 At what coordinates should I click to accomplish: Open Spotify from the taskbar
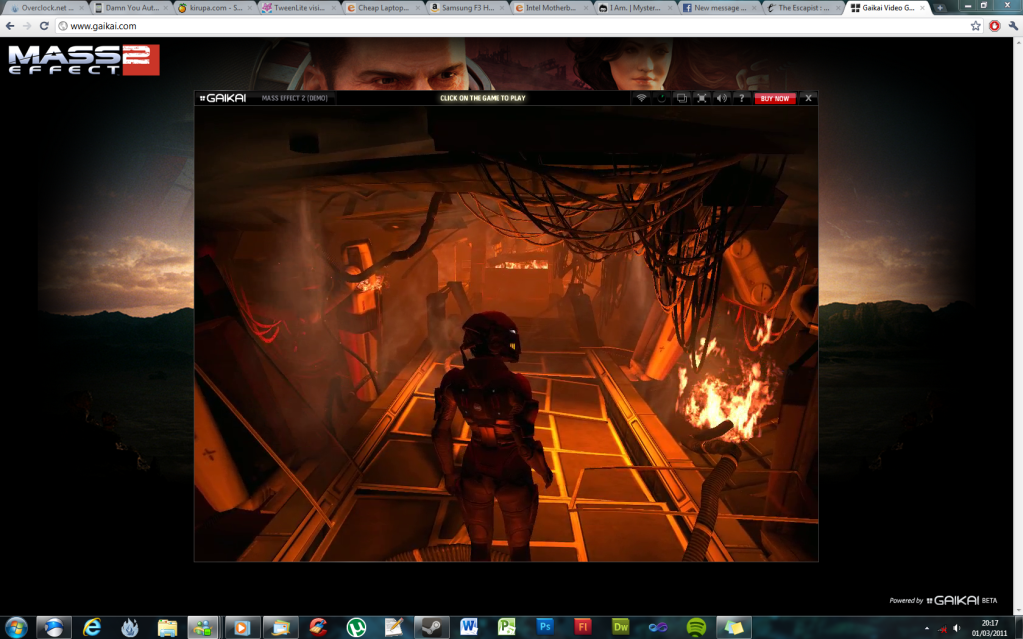pyautogui.click(x=696, y=627)
